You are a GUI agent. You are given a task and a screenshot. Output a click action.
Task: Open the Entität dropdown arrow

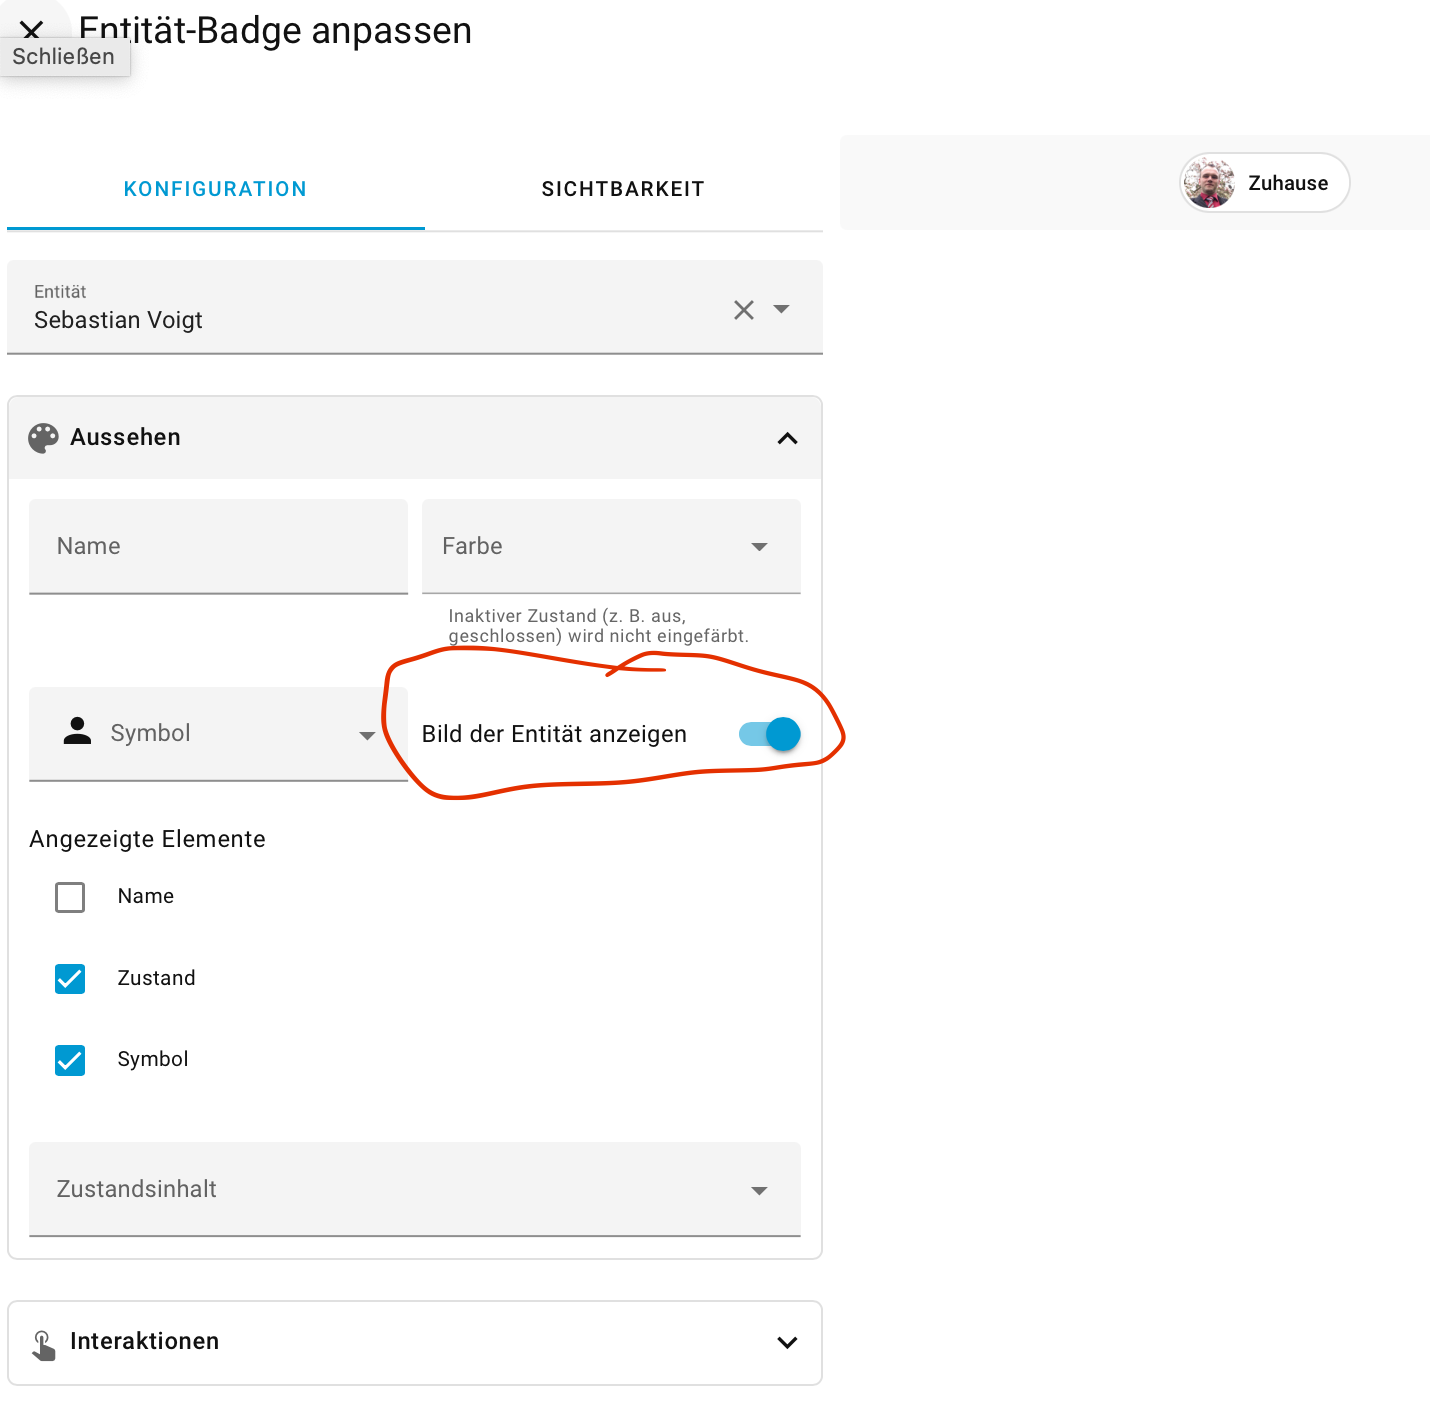[782, 309]
